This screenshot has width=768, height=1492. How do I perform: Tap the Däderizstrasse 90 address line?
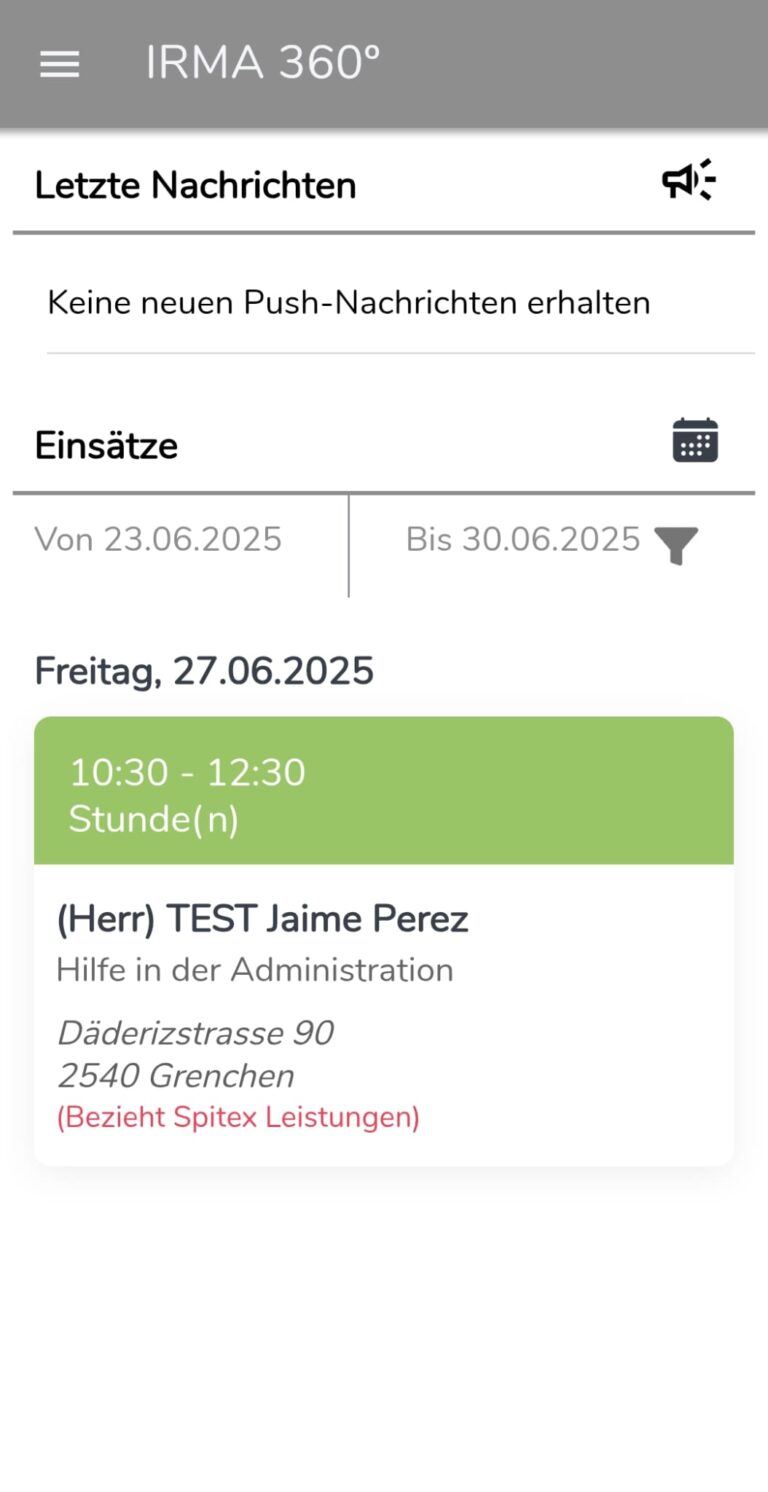pyautogui.click(x=195, y=1033)
